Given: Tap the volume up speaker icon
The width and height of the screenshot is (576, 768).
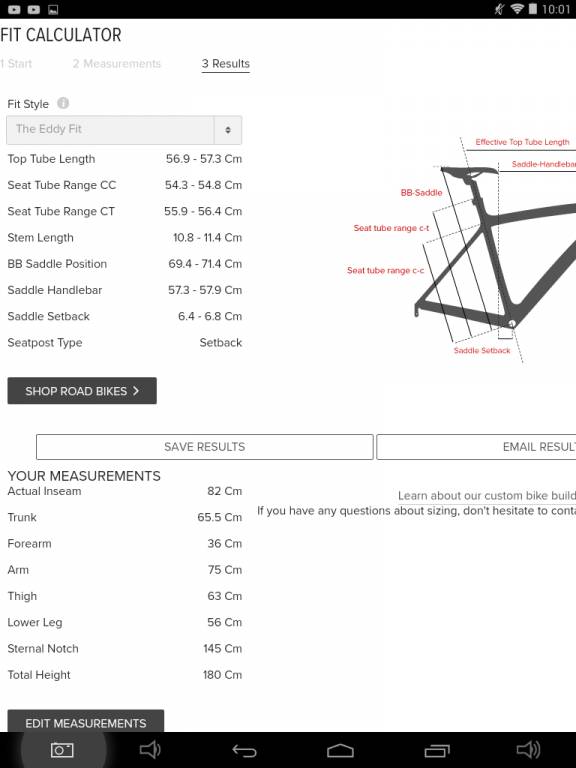Looking at the screenshot, I should tap(528, 749).
